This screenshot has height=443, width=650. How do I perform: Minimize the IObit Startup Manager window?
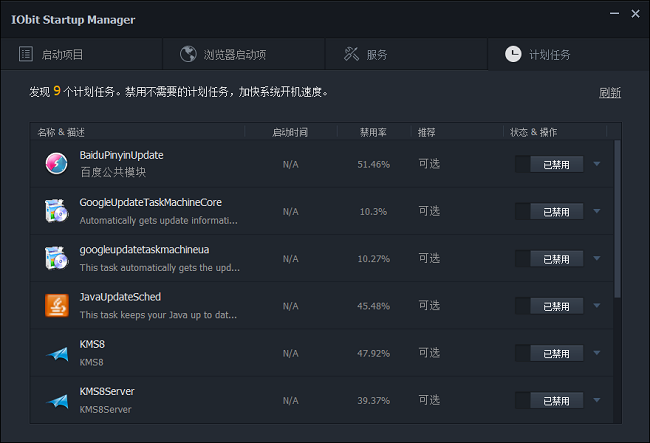pyautogui.click(x=614, y=14)
